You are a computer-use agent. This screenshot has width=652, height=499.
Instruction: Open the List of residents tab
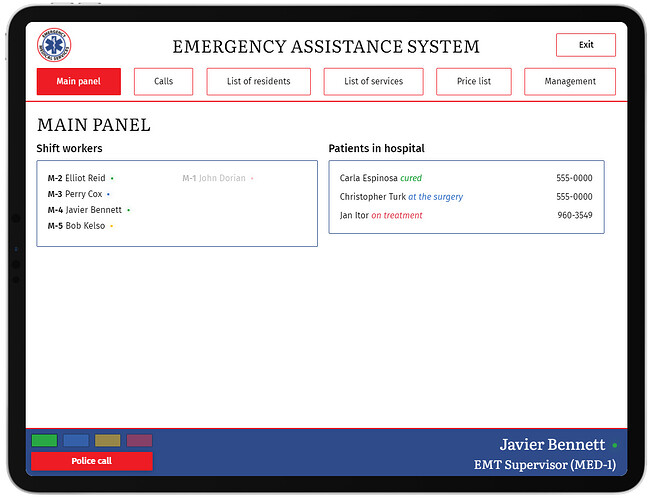point(259,82)
